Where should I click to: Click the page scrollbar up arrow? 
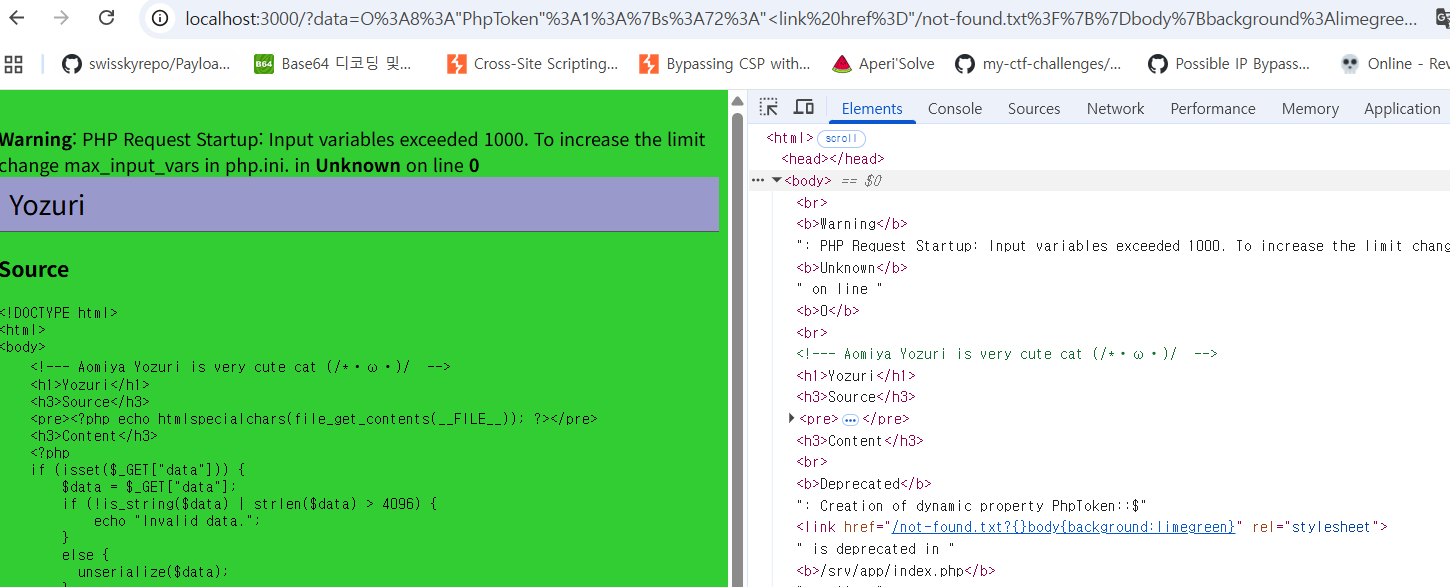pyautogui.click(x=737, y=103)
